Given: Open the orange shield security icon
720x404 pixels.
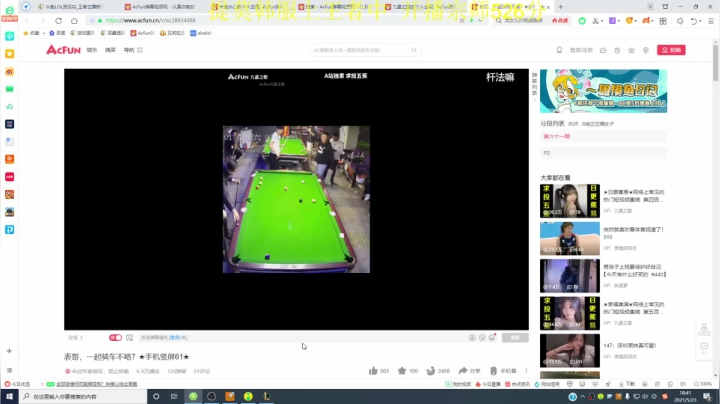Looking at the screenshot, I should (x=630, y=21).
